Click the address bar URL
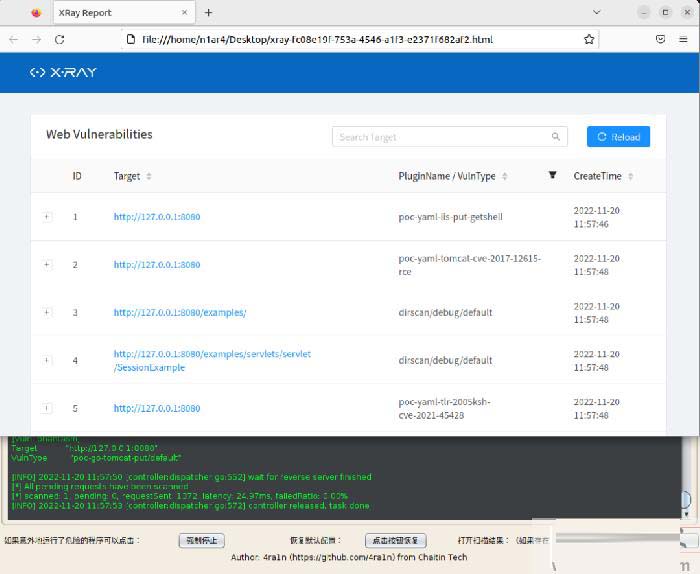Viewport: 700px width, 574px height. [317, 39]
